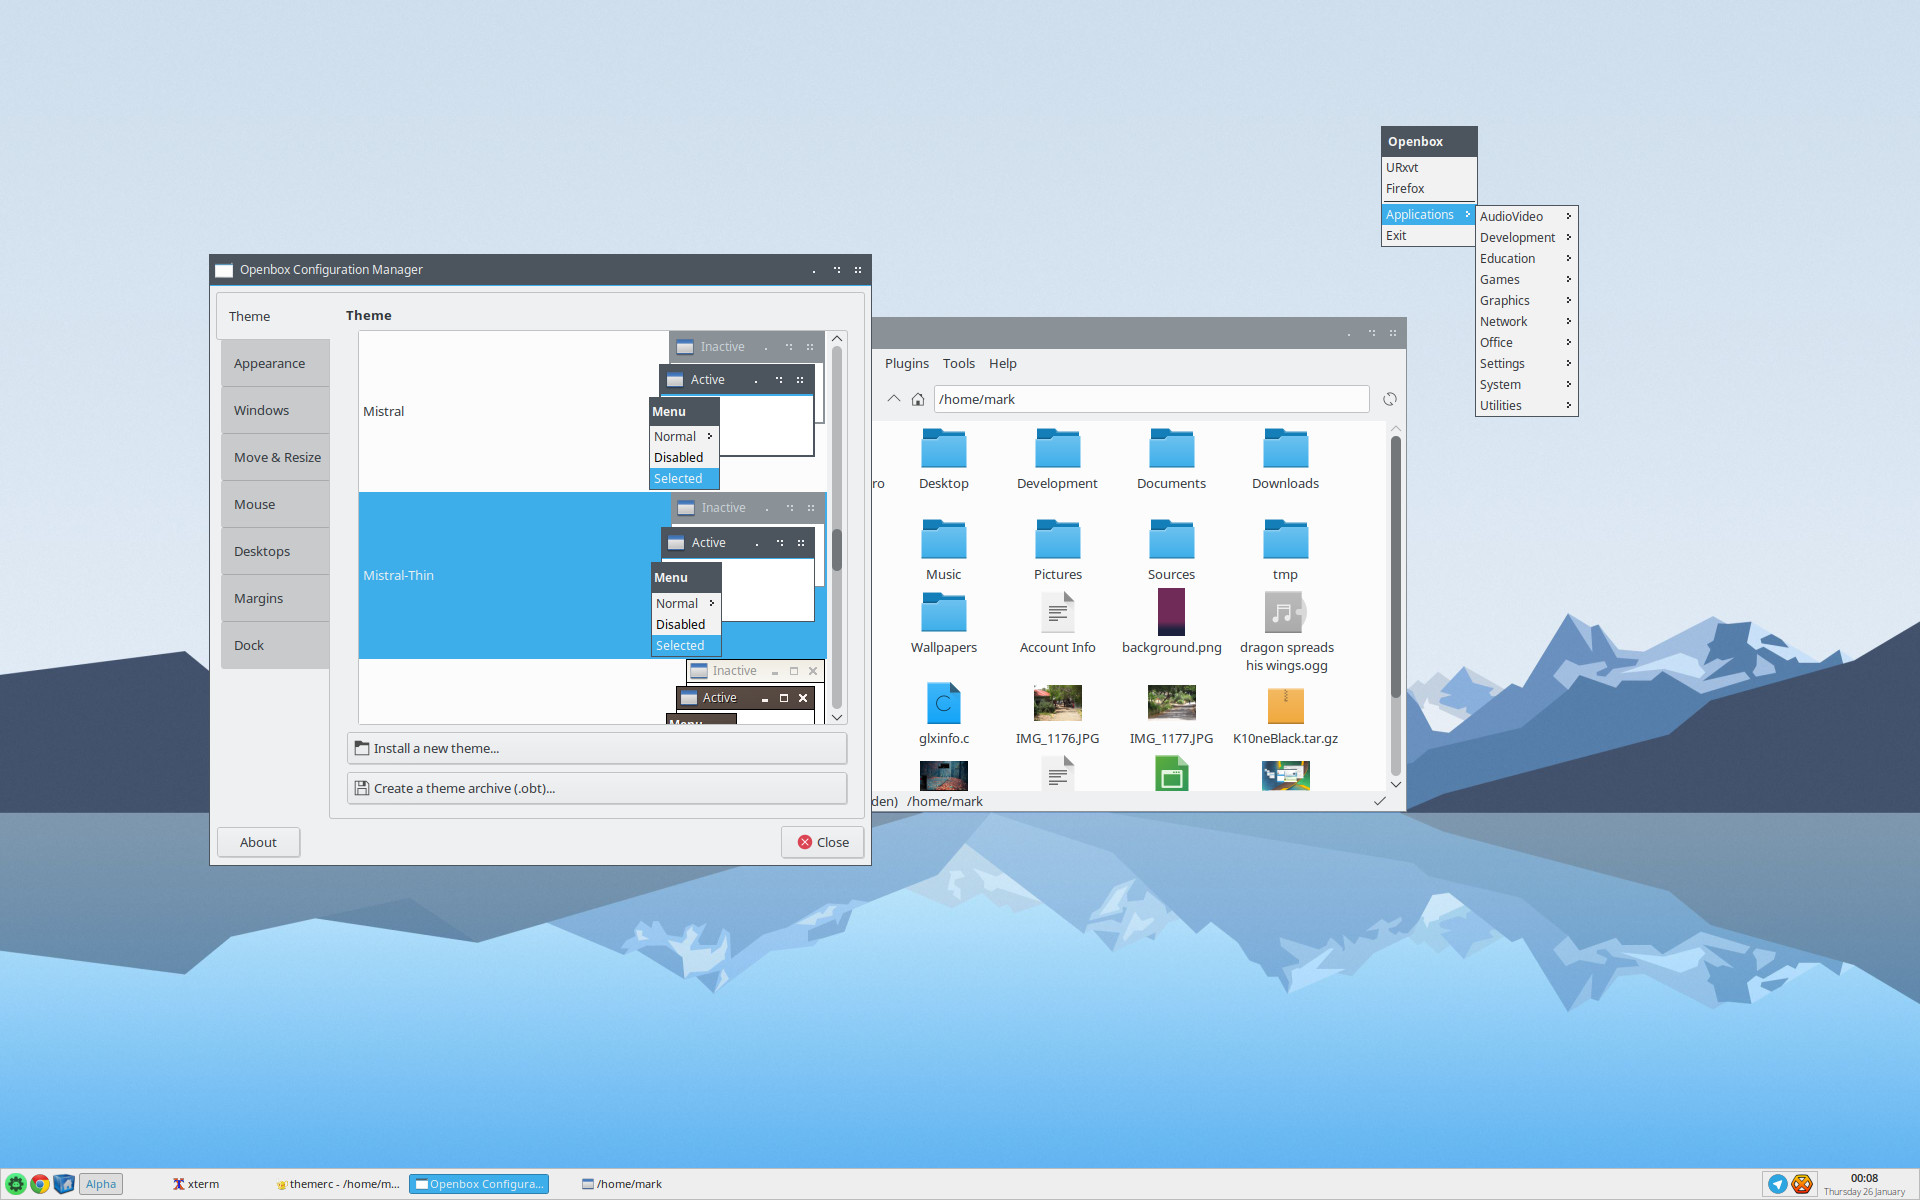Switch to the Margins tab
The height and width of the screenshot is (1200, 1920).
click(x=275, y=598)
